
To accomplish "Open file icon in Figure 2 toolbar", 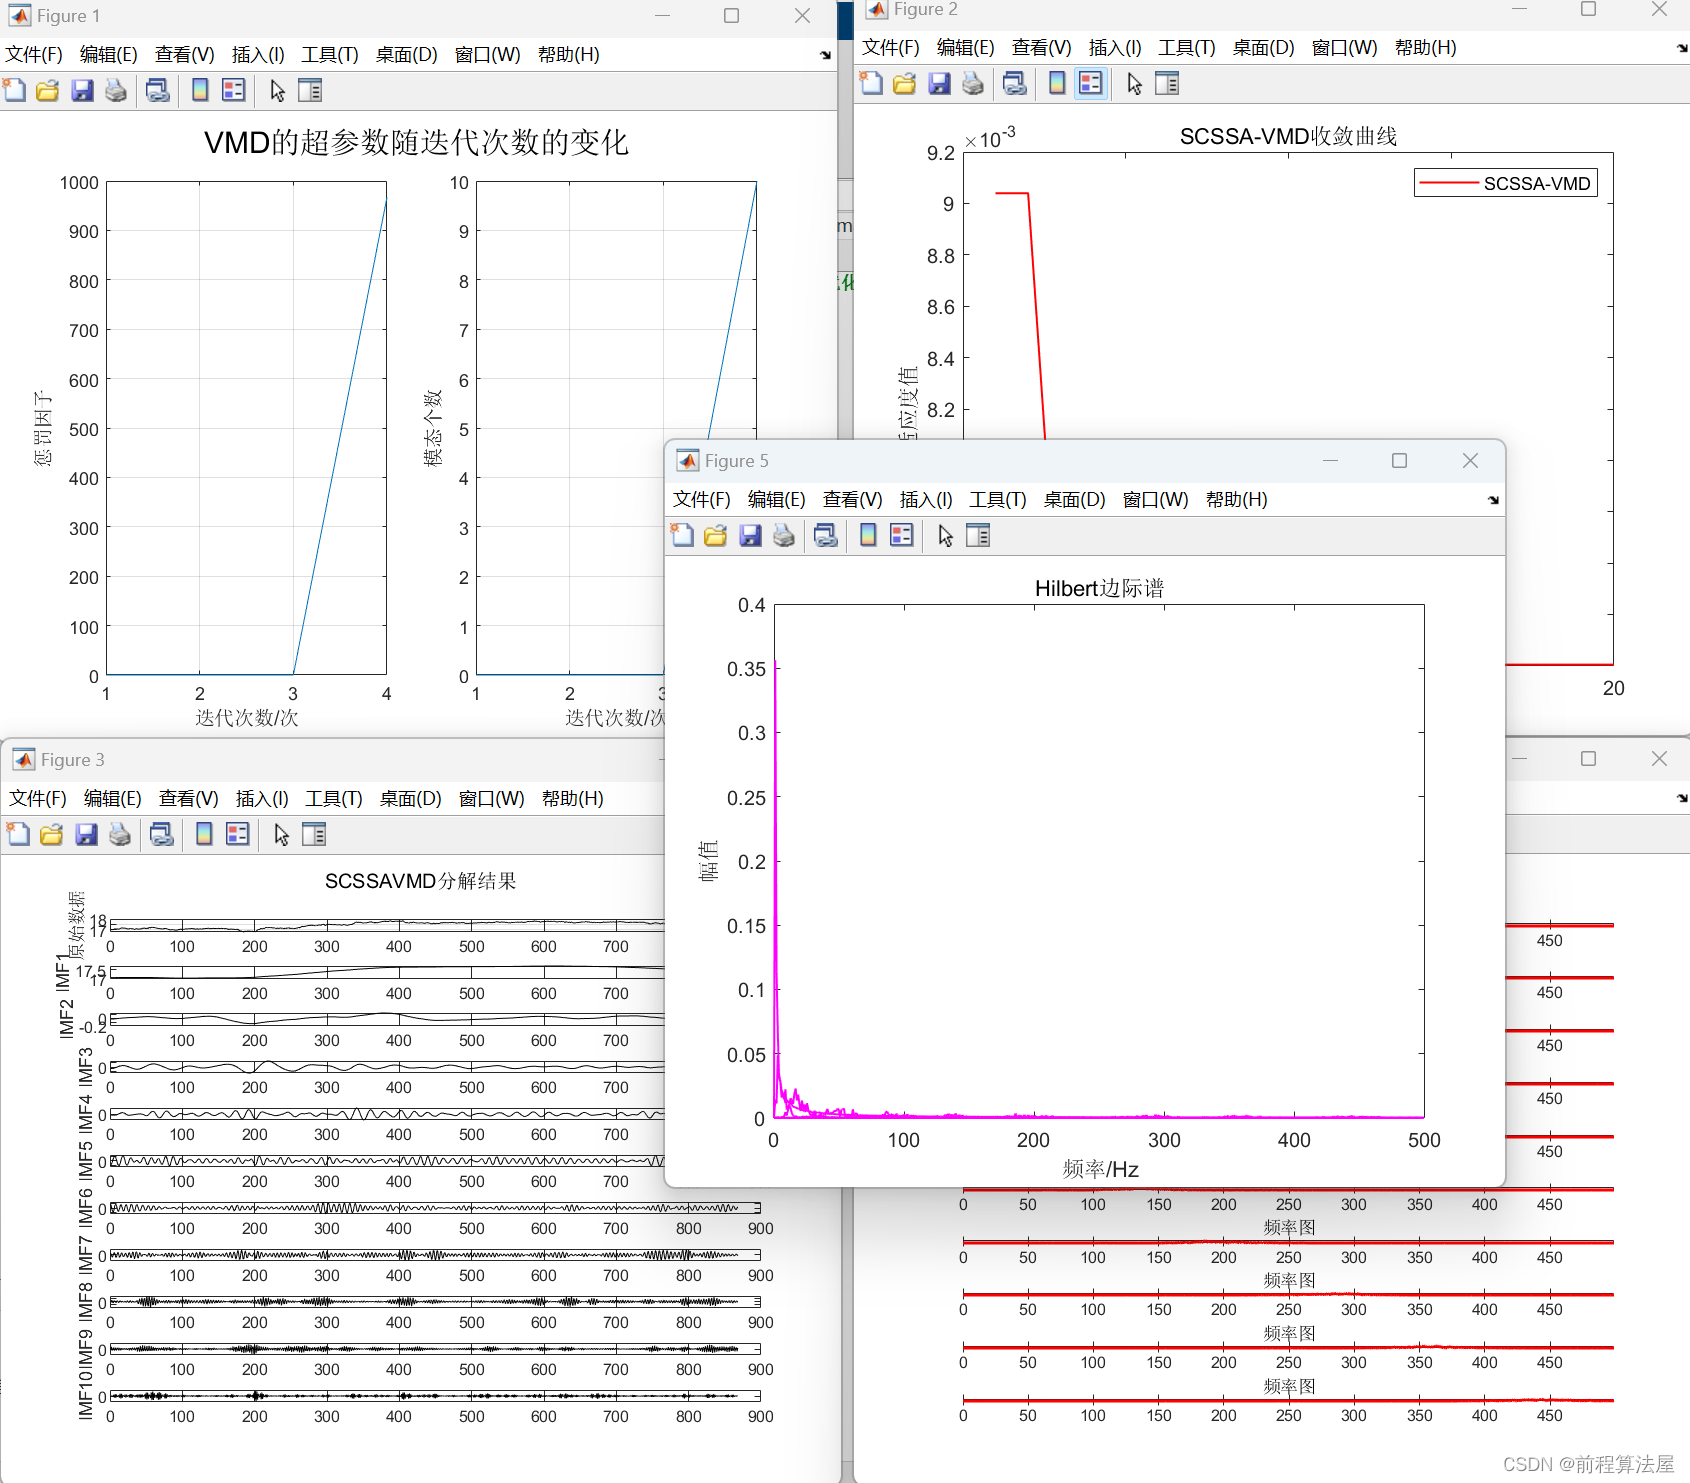I will (x=905, y=84).
